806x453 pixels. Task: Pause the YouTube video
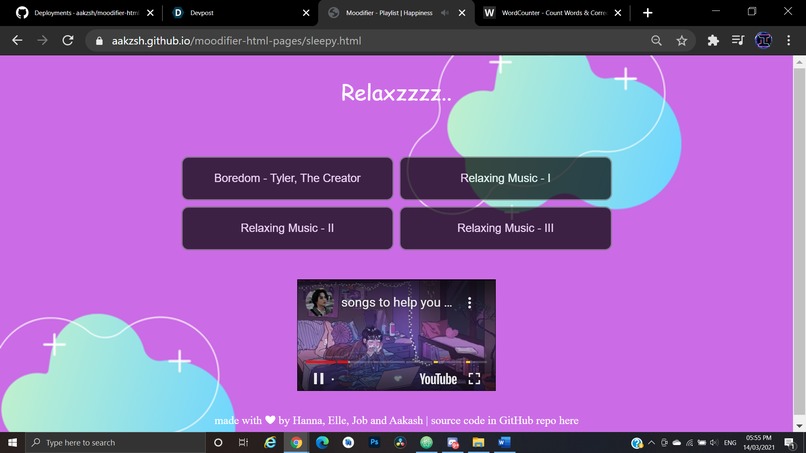pyautogui.click(x=319, y=379)
